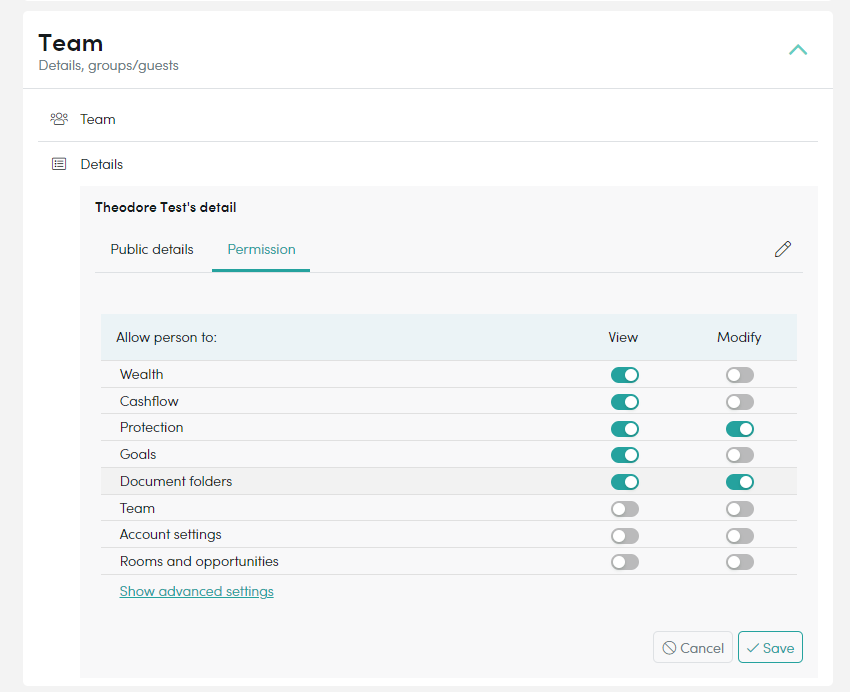
Task: Click the View column header
Action: click(x=623, y=338)
